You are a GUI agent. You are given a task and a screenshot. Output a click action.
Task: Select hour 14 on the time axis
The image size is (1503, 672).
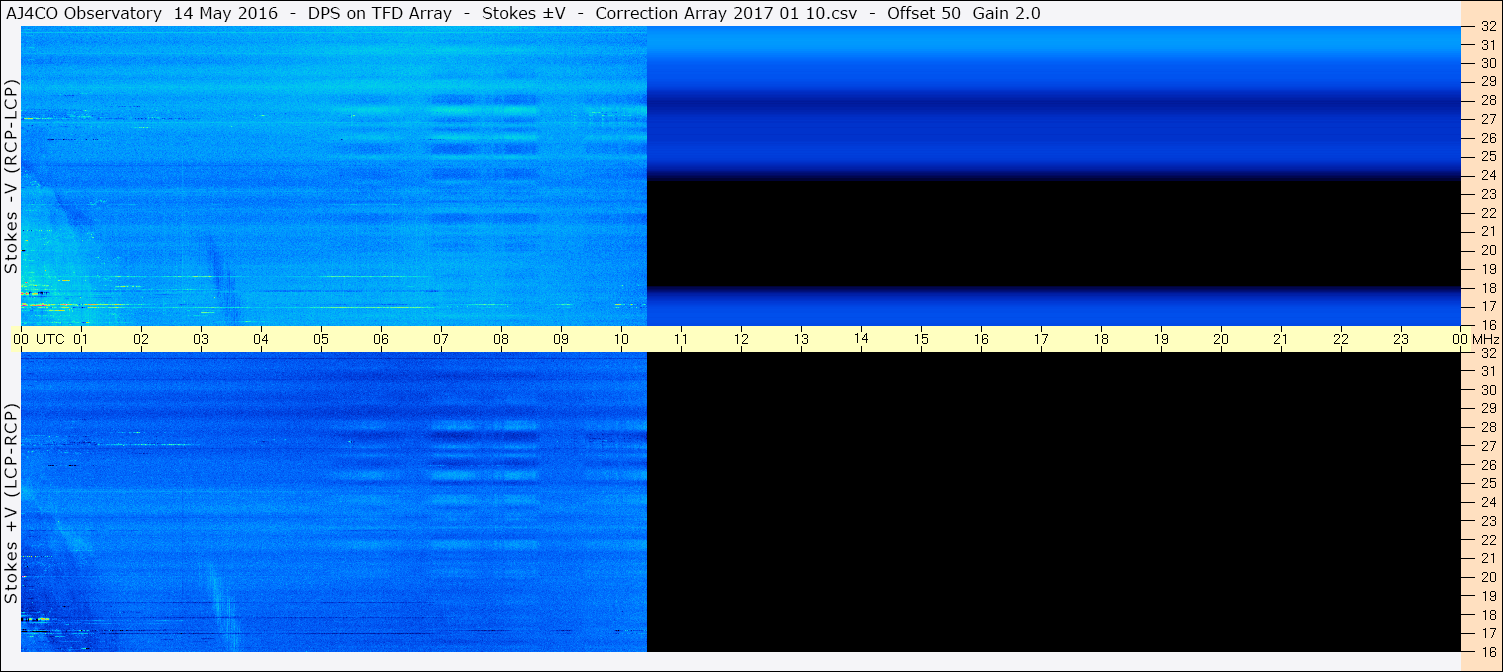point(861,339)
